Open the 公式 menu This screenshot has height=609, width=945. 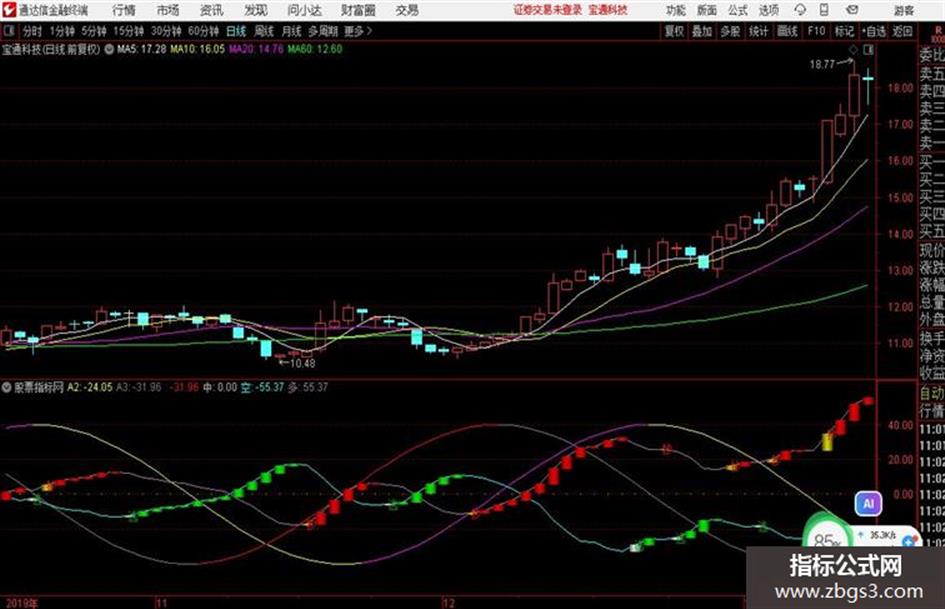738,10
